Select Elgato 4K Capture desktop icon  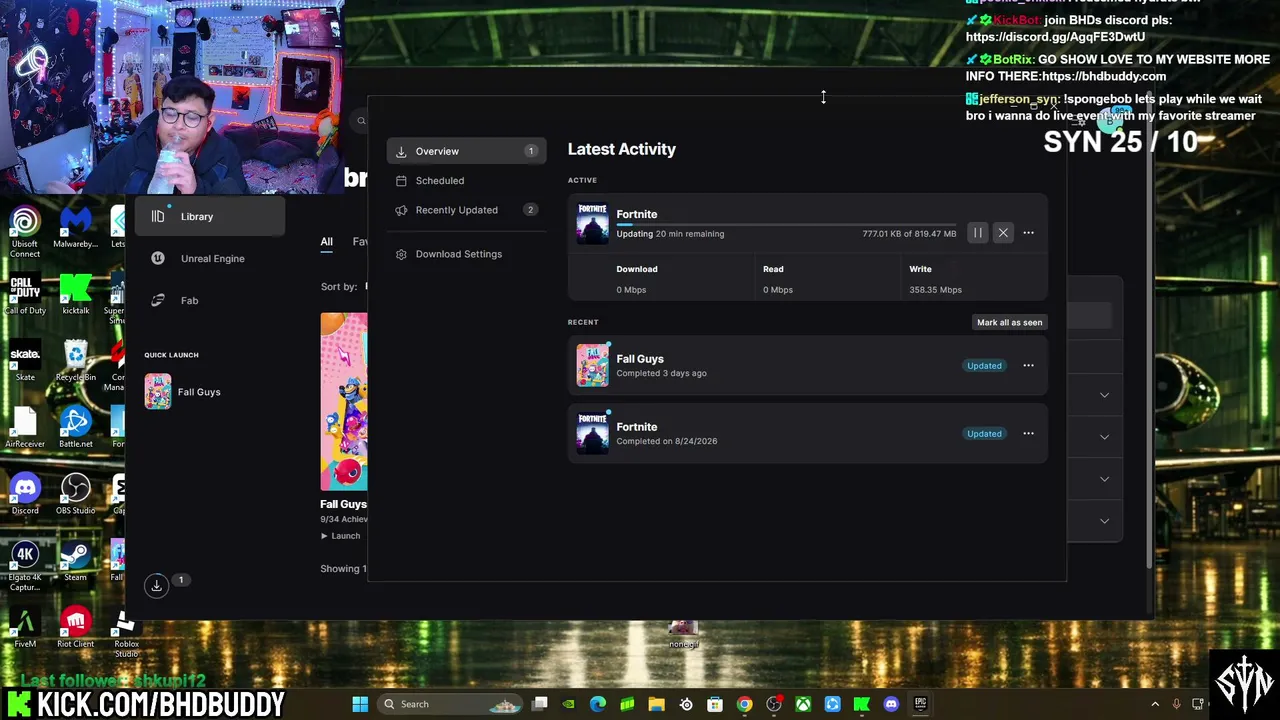(x=25, y=567)
